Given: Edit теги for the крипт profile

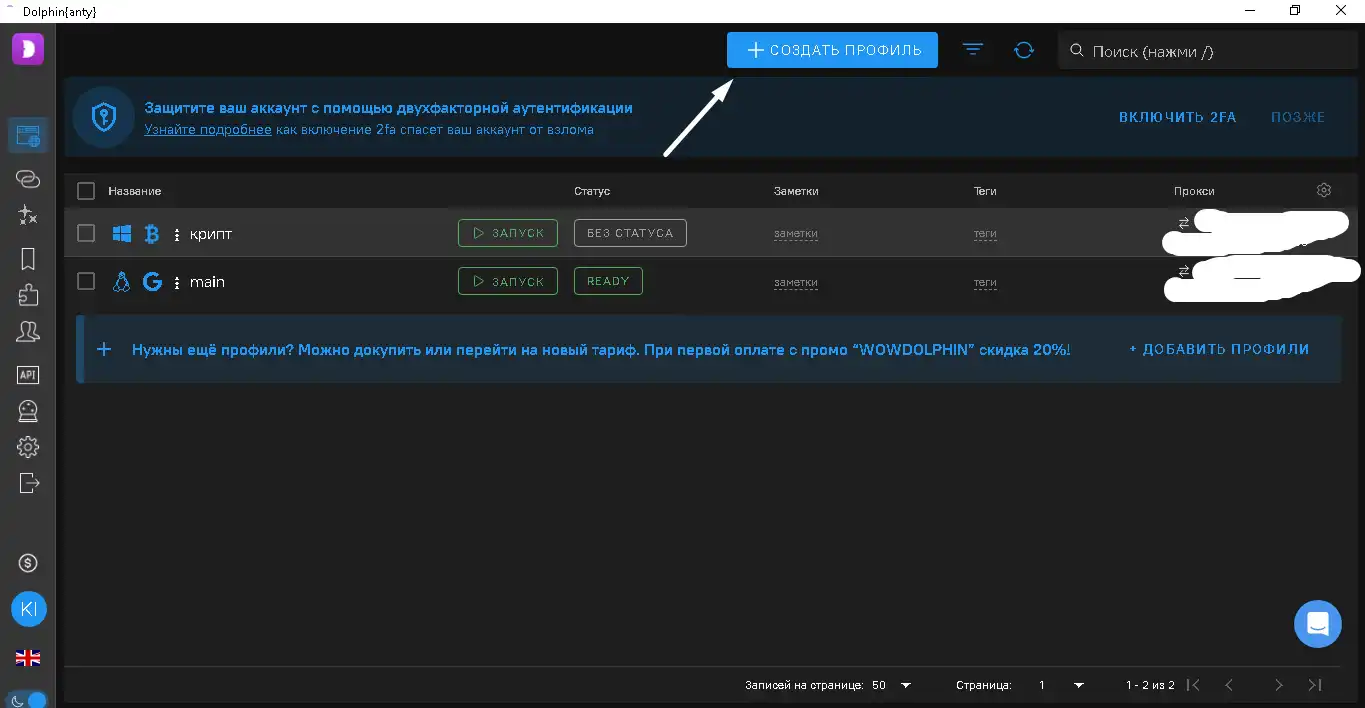Looking at the screenshot, I should tap(985, 234).
